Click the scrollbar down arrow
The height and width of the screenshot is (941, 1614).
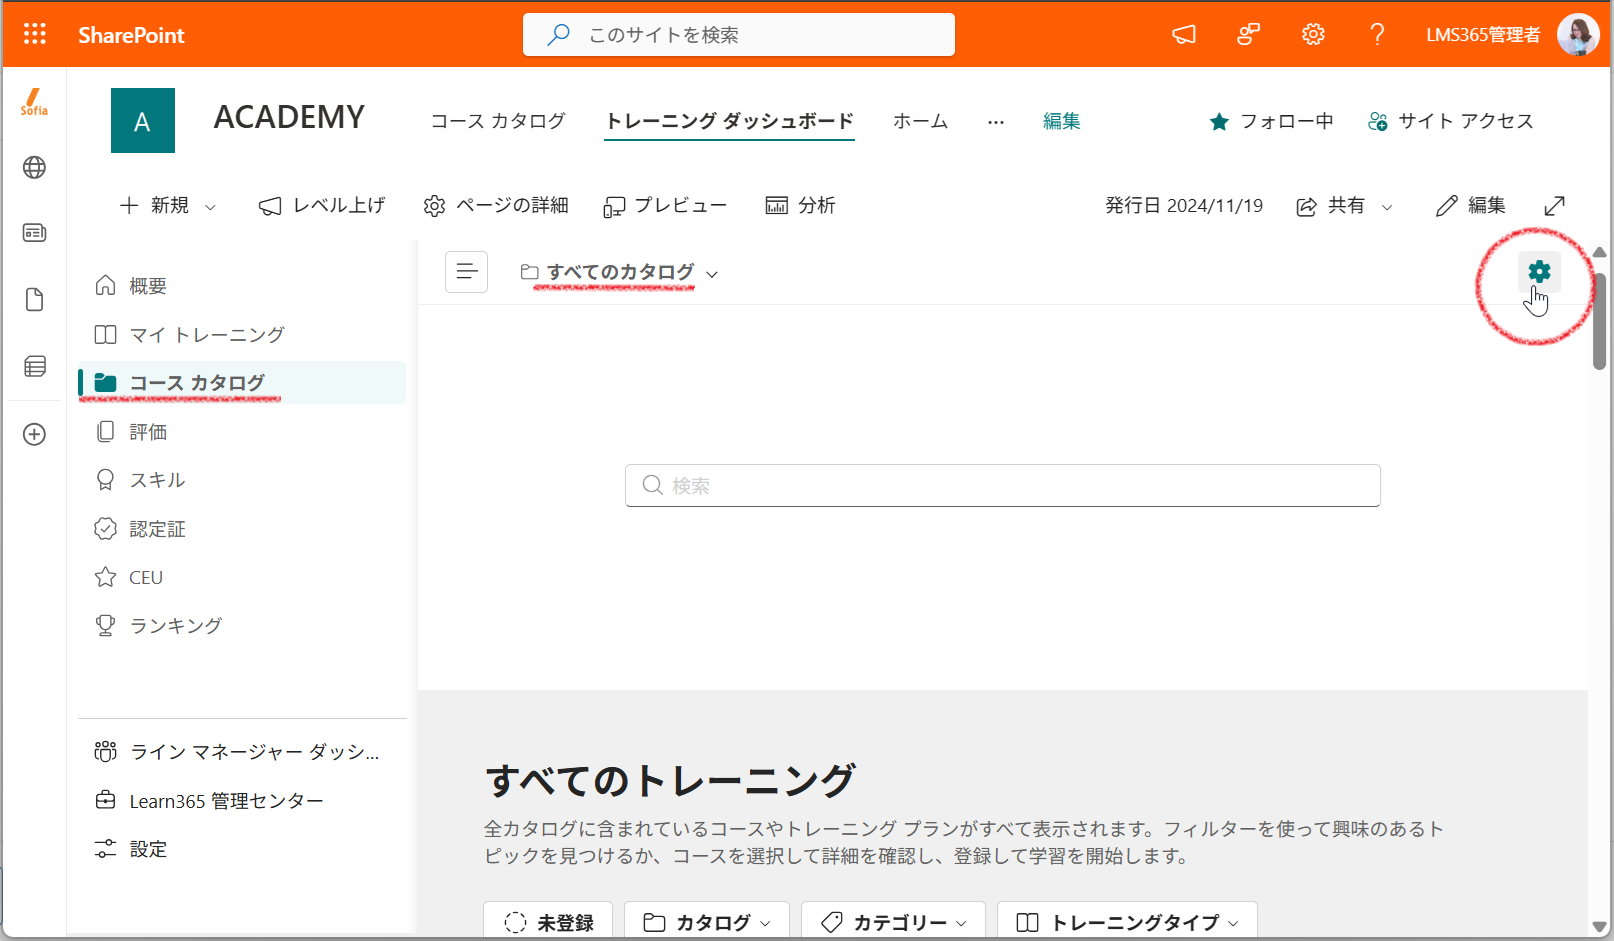tap(1600, 927)
